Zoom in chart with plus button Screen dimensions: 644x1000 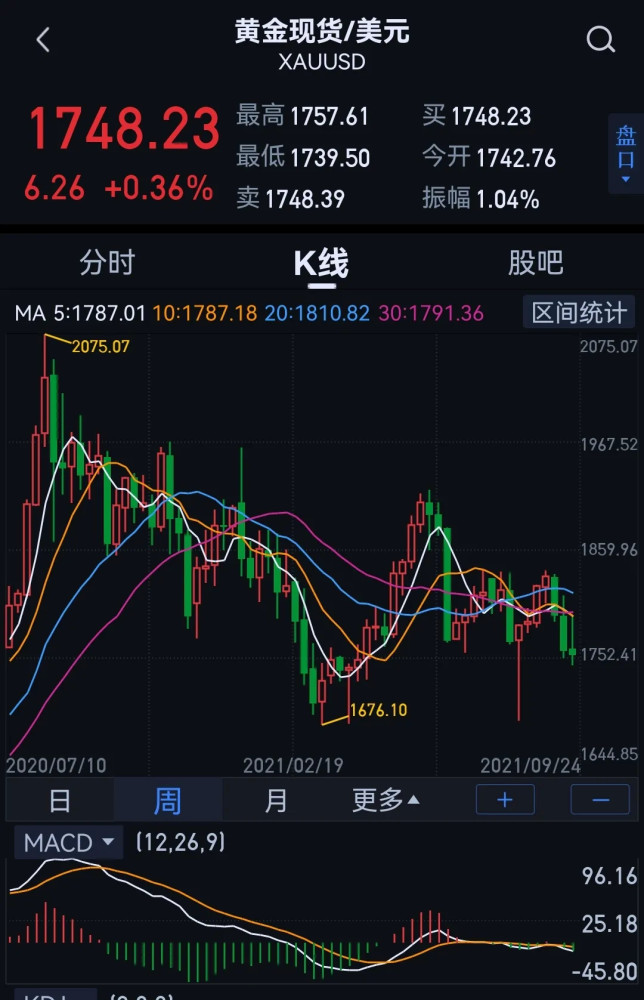point(505,799)
